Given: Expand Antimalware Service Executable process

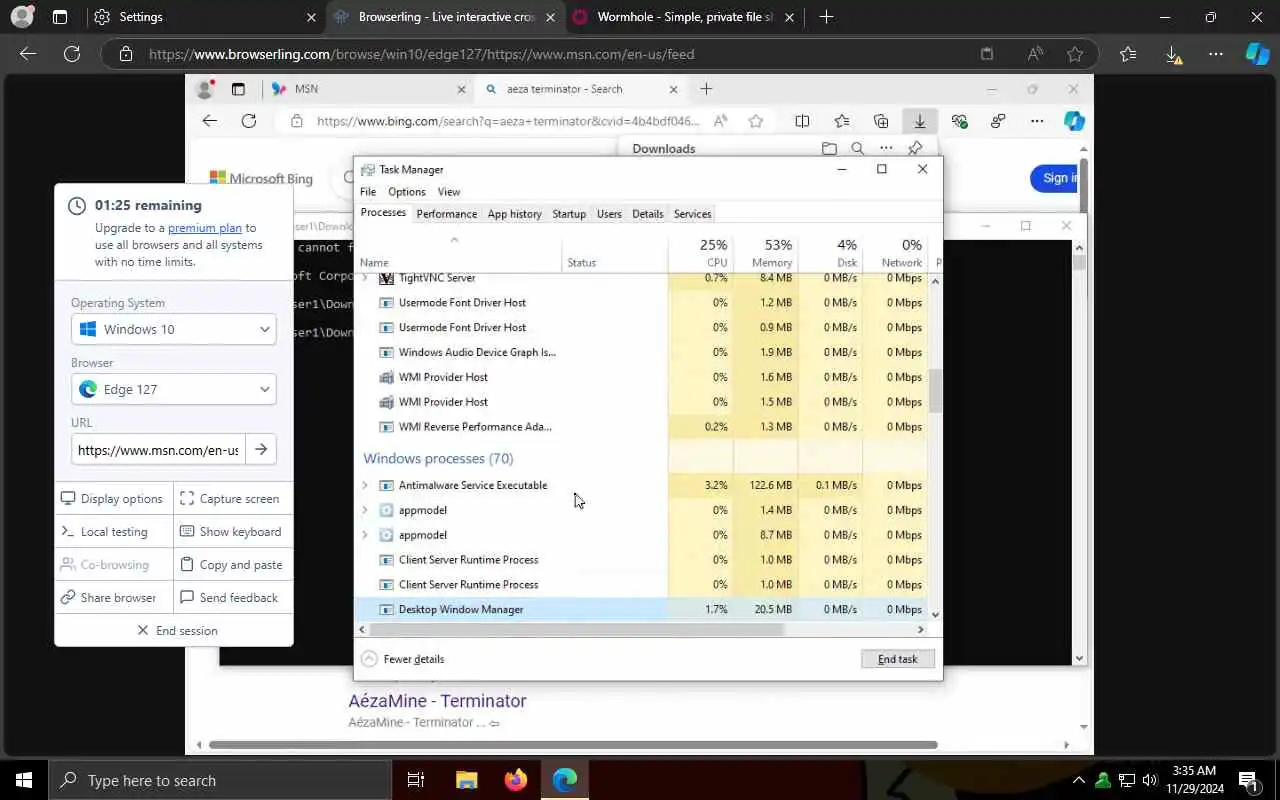Looking at the screenshot, I should click(x=364, y=485).
